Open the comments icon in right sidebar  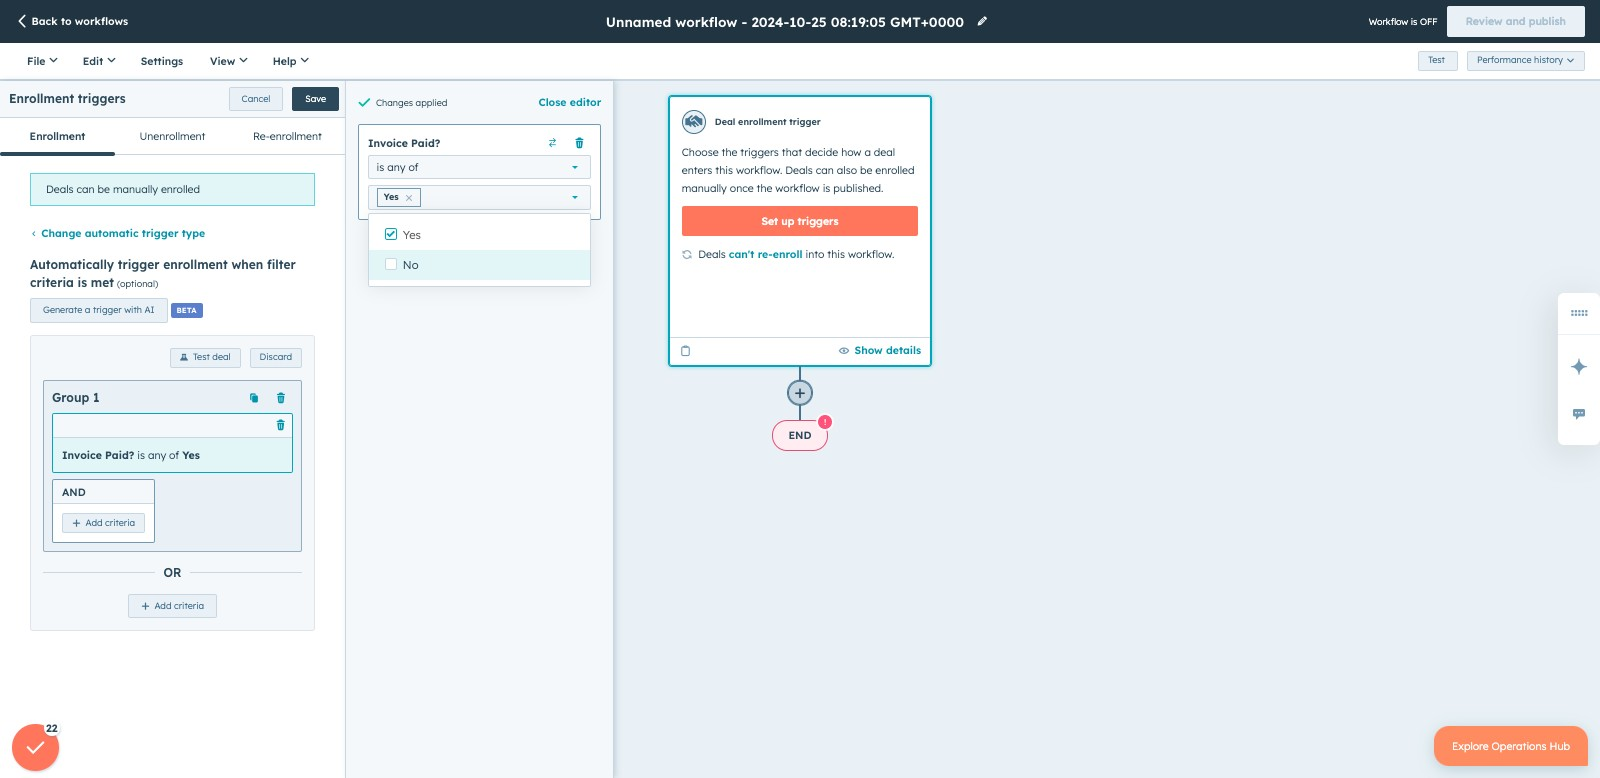pyautogui.click(x=1579, y=414)
